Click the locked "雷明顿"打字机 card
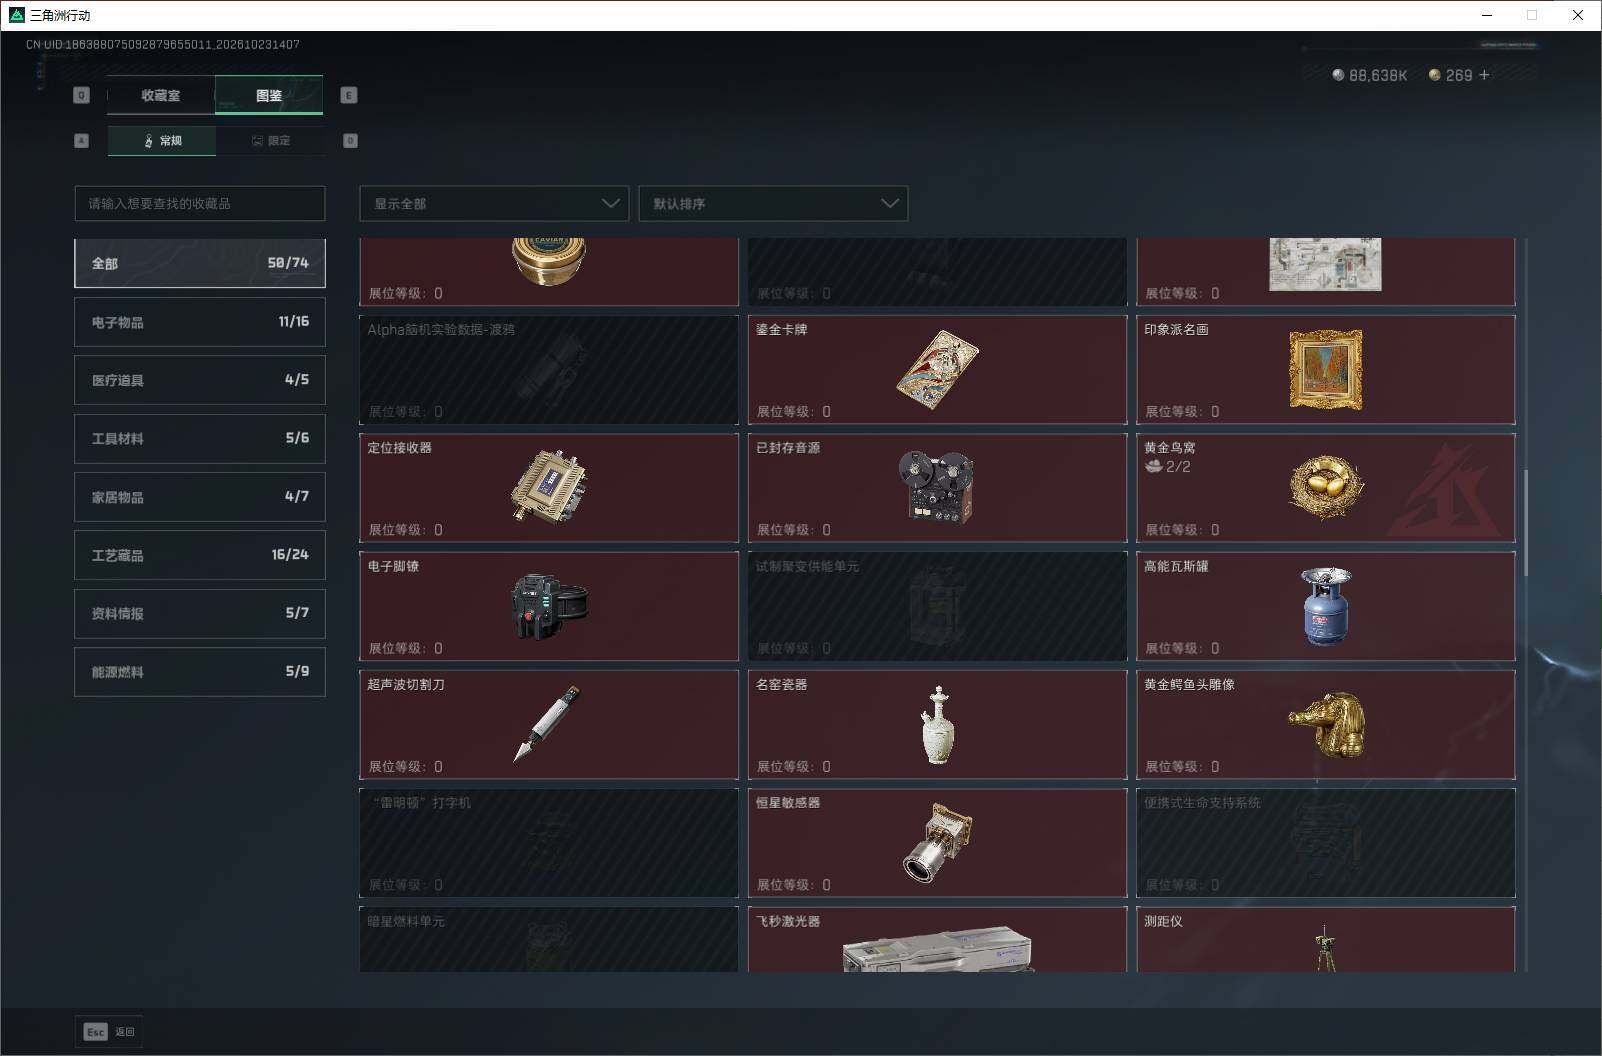1602x1056 pixels. point(549,843)
